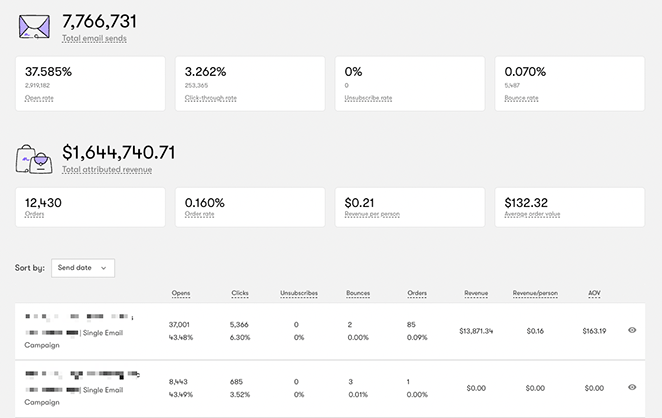Viewport: 662px width, 418px height.
Task: Open the 37.585% open rate card
Action: tap(90, 83)
